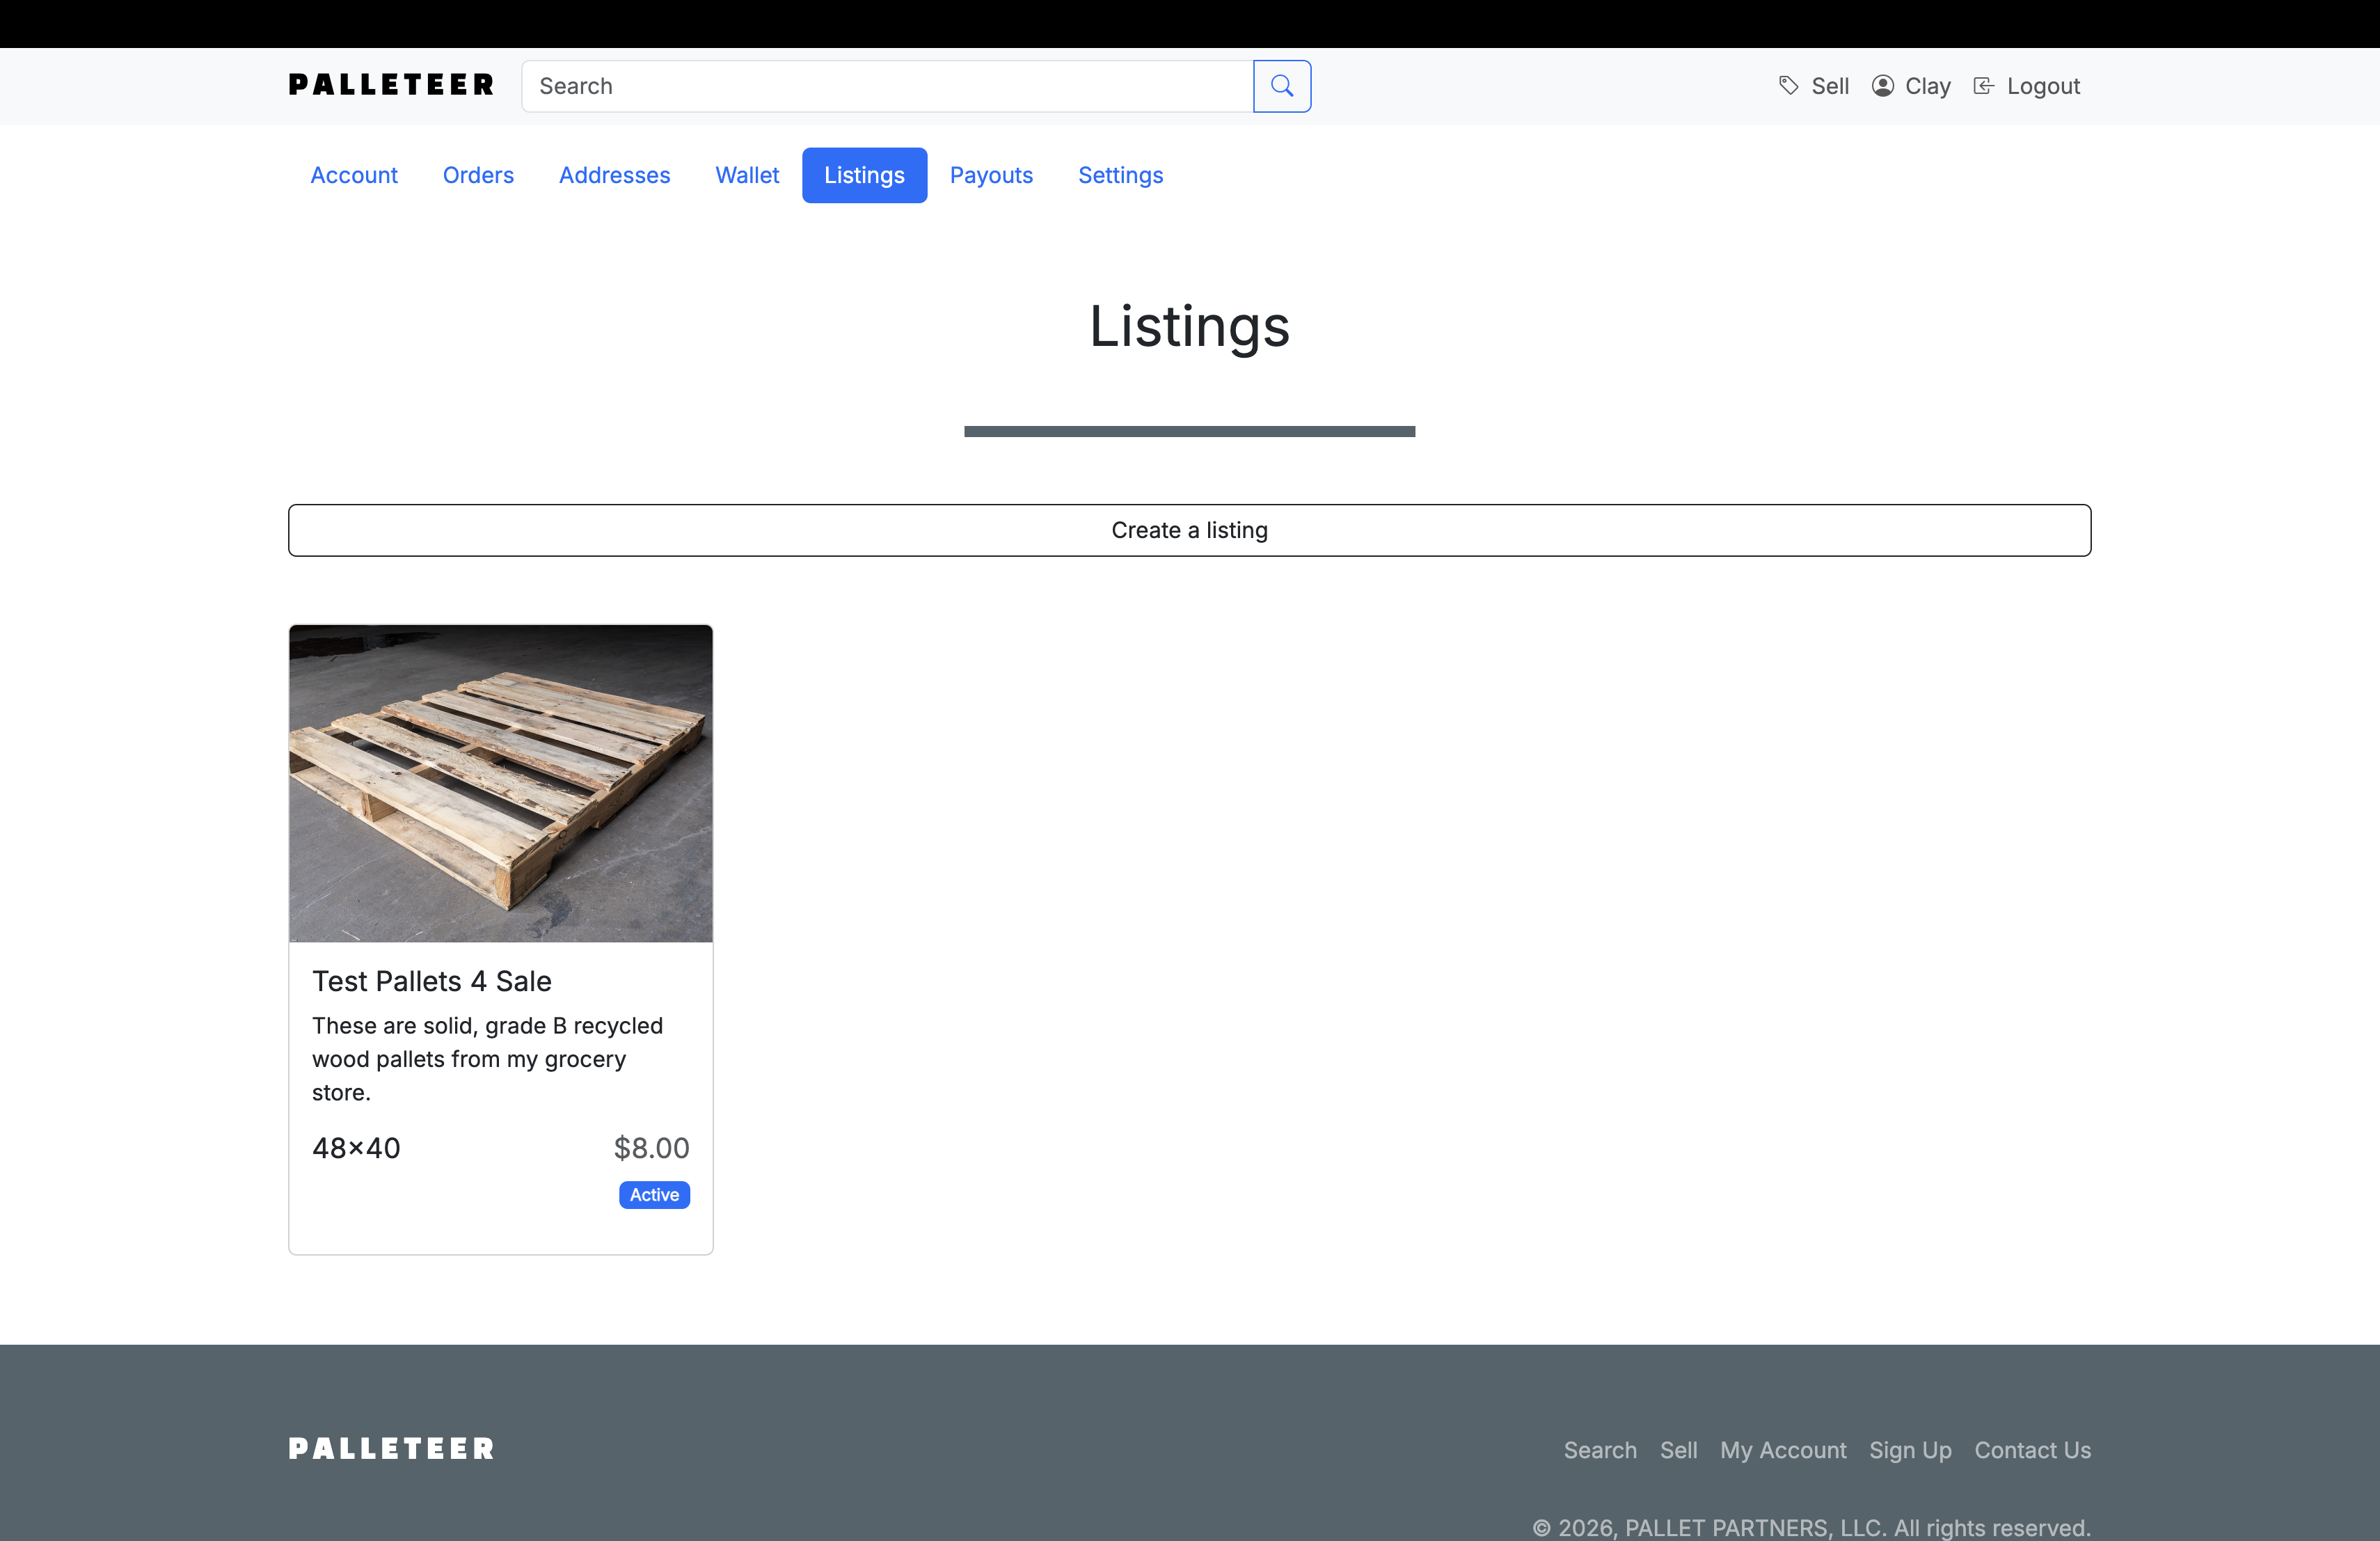This screenshot has width=2380, height=1541.
Task: Select the Account tab
Action: [x=354, y=175]
